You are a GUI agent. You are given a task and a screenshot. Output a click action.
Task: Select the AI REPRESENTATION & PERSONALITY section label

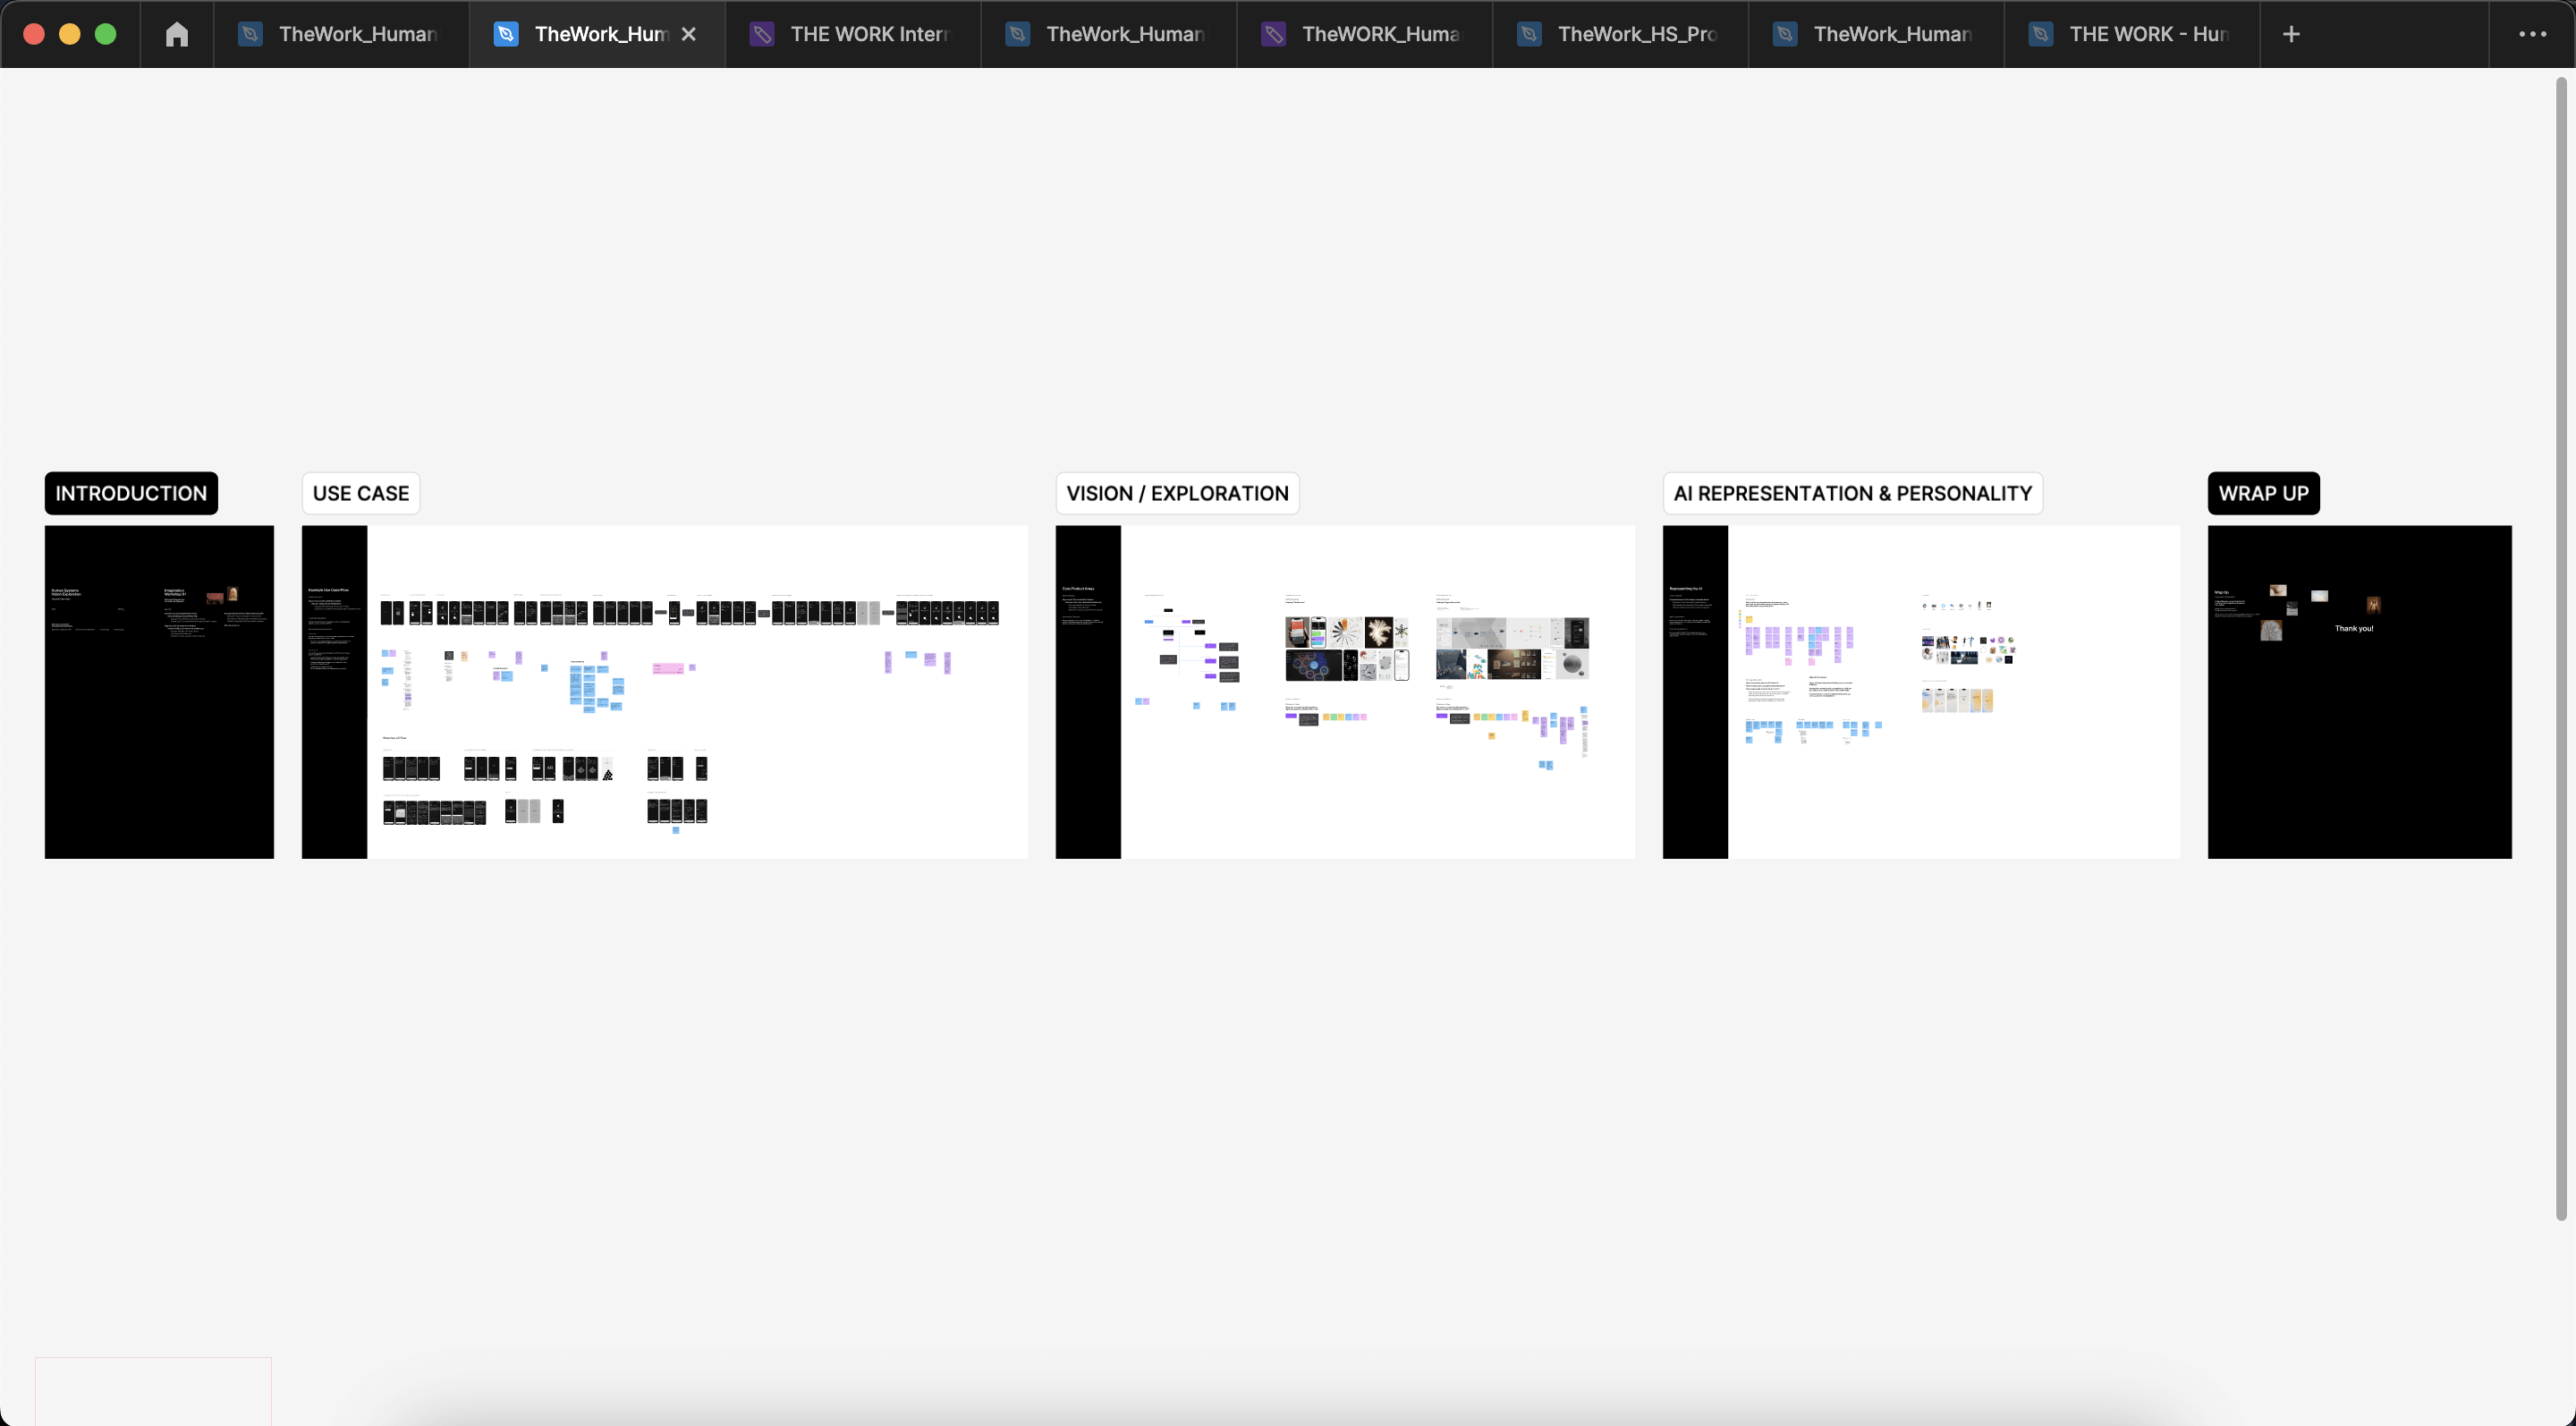click(1852, 493)
